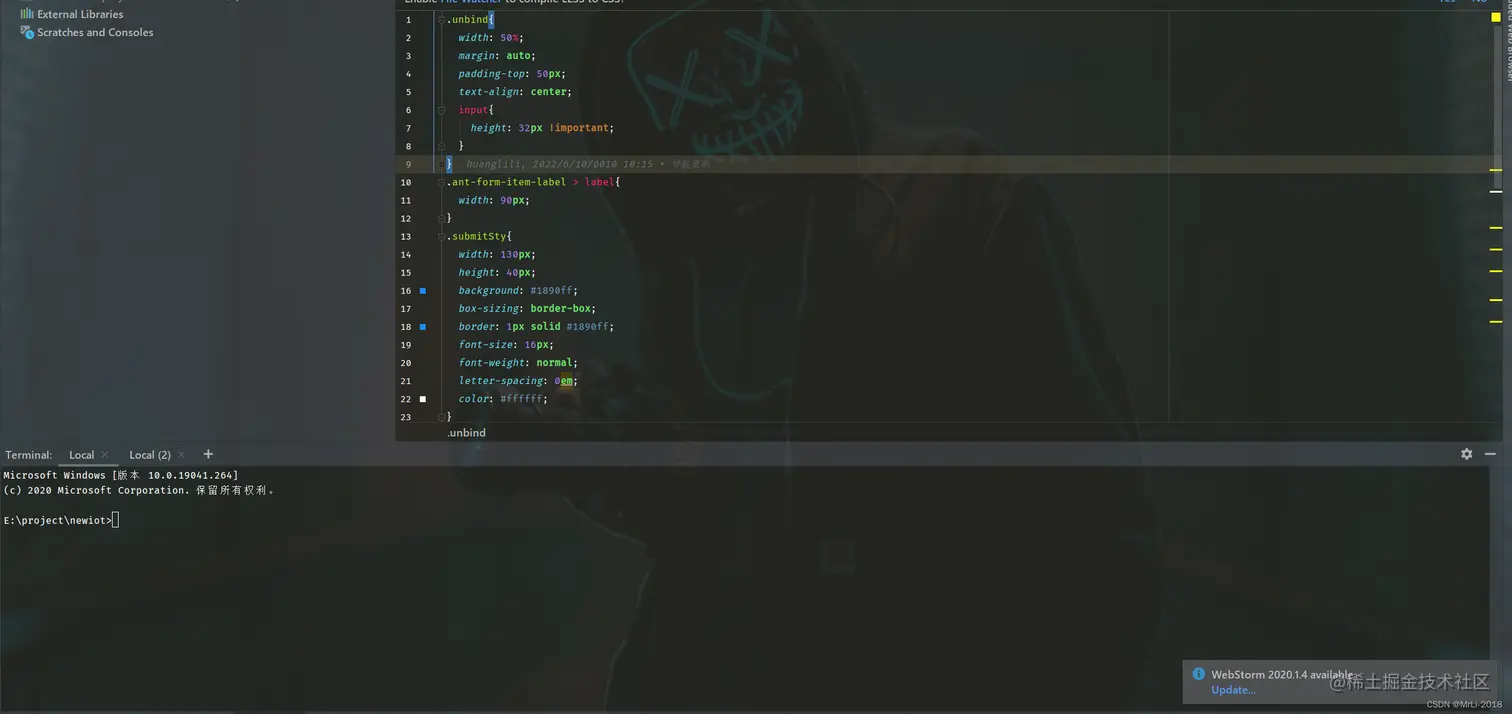Open white color swatch on line 22
The height and width of the screenshot is (714, 1512).
click(x=423, y=398)
